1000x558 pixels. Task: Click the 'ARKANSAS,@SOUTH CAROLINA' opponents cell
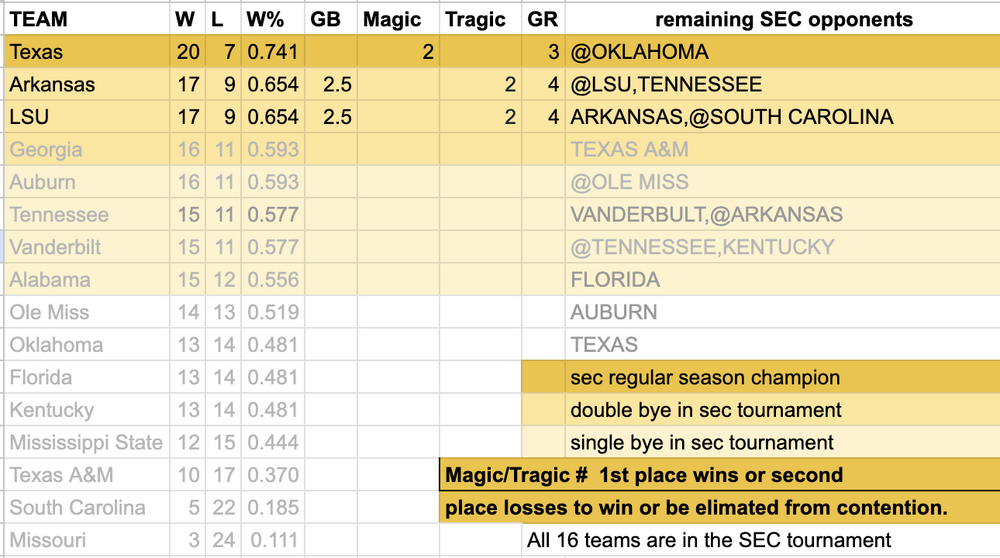(783, 117)
